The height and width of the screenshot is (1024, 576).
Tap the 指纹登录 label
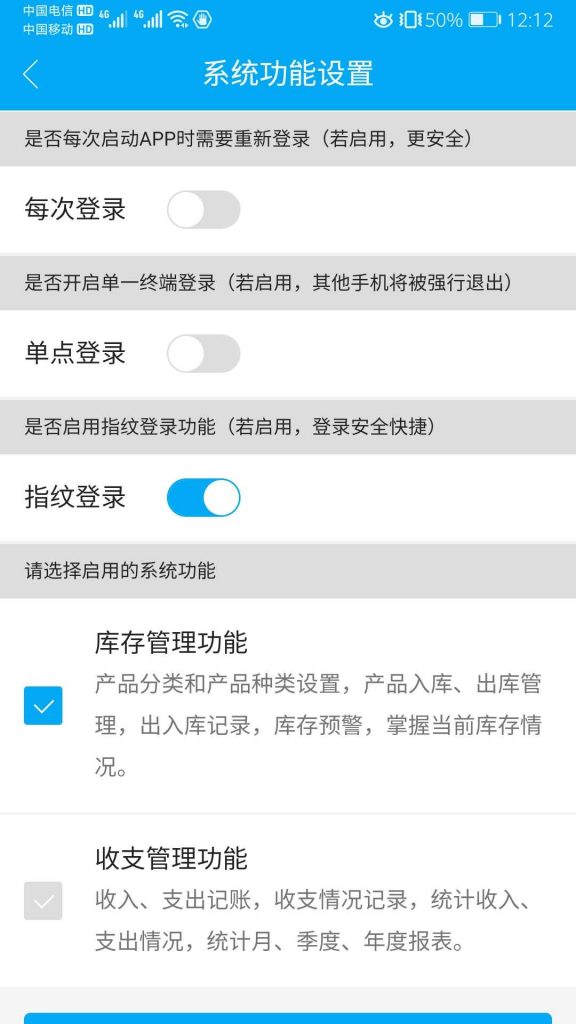pyautogui.click(x=75, y=498)
